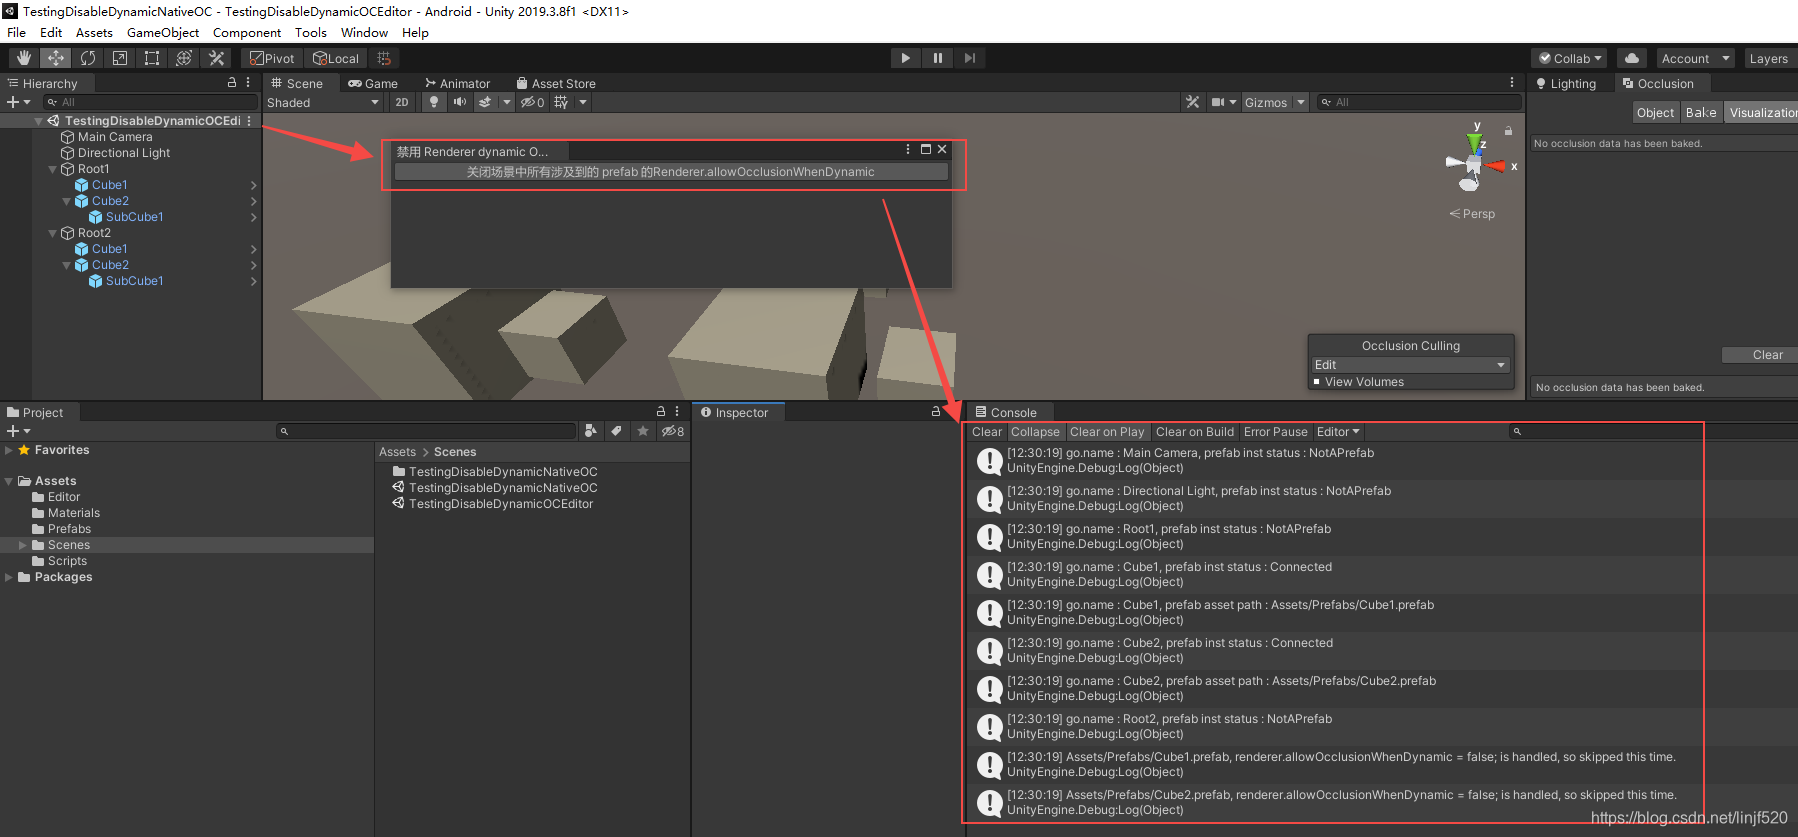Toggle scene grid visibility icon
The image size is (1798, 837).
click(x=561, y=102)
